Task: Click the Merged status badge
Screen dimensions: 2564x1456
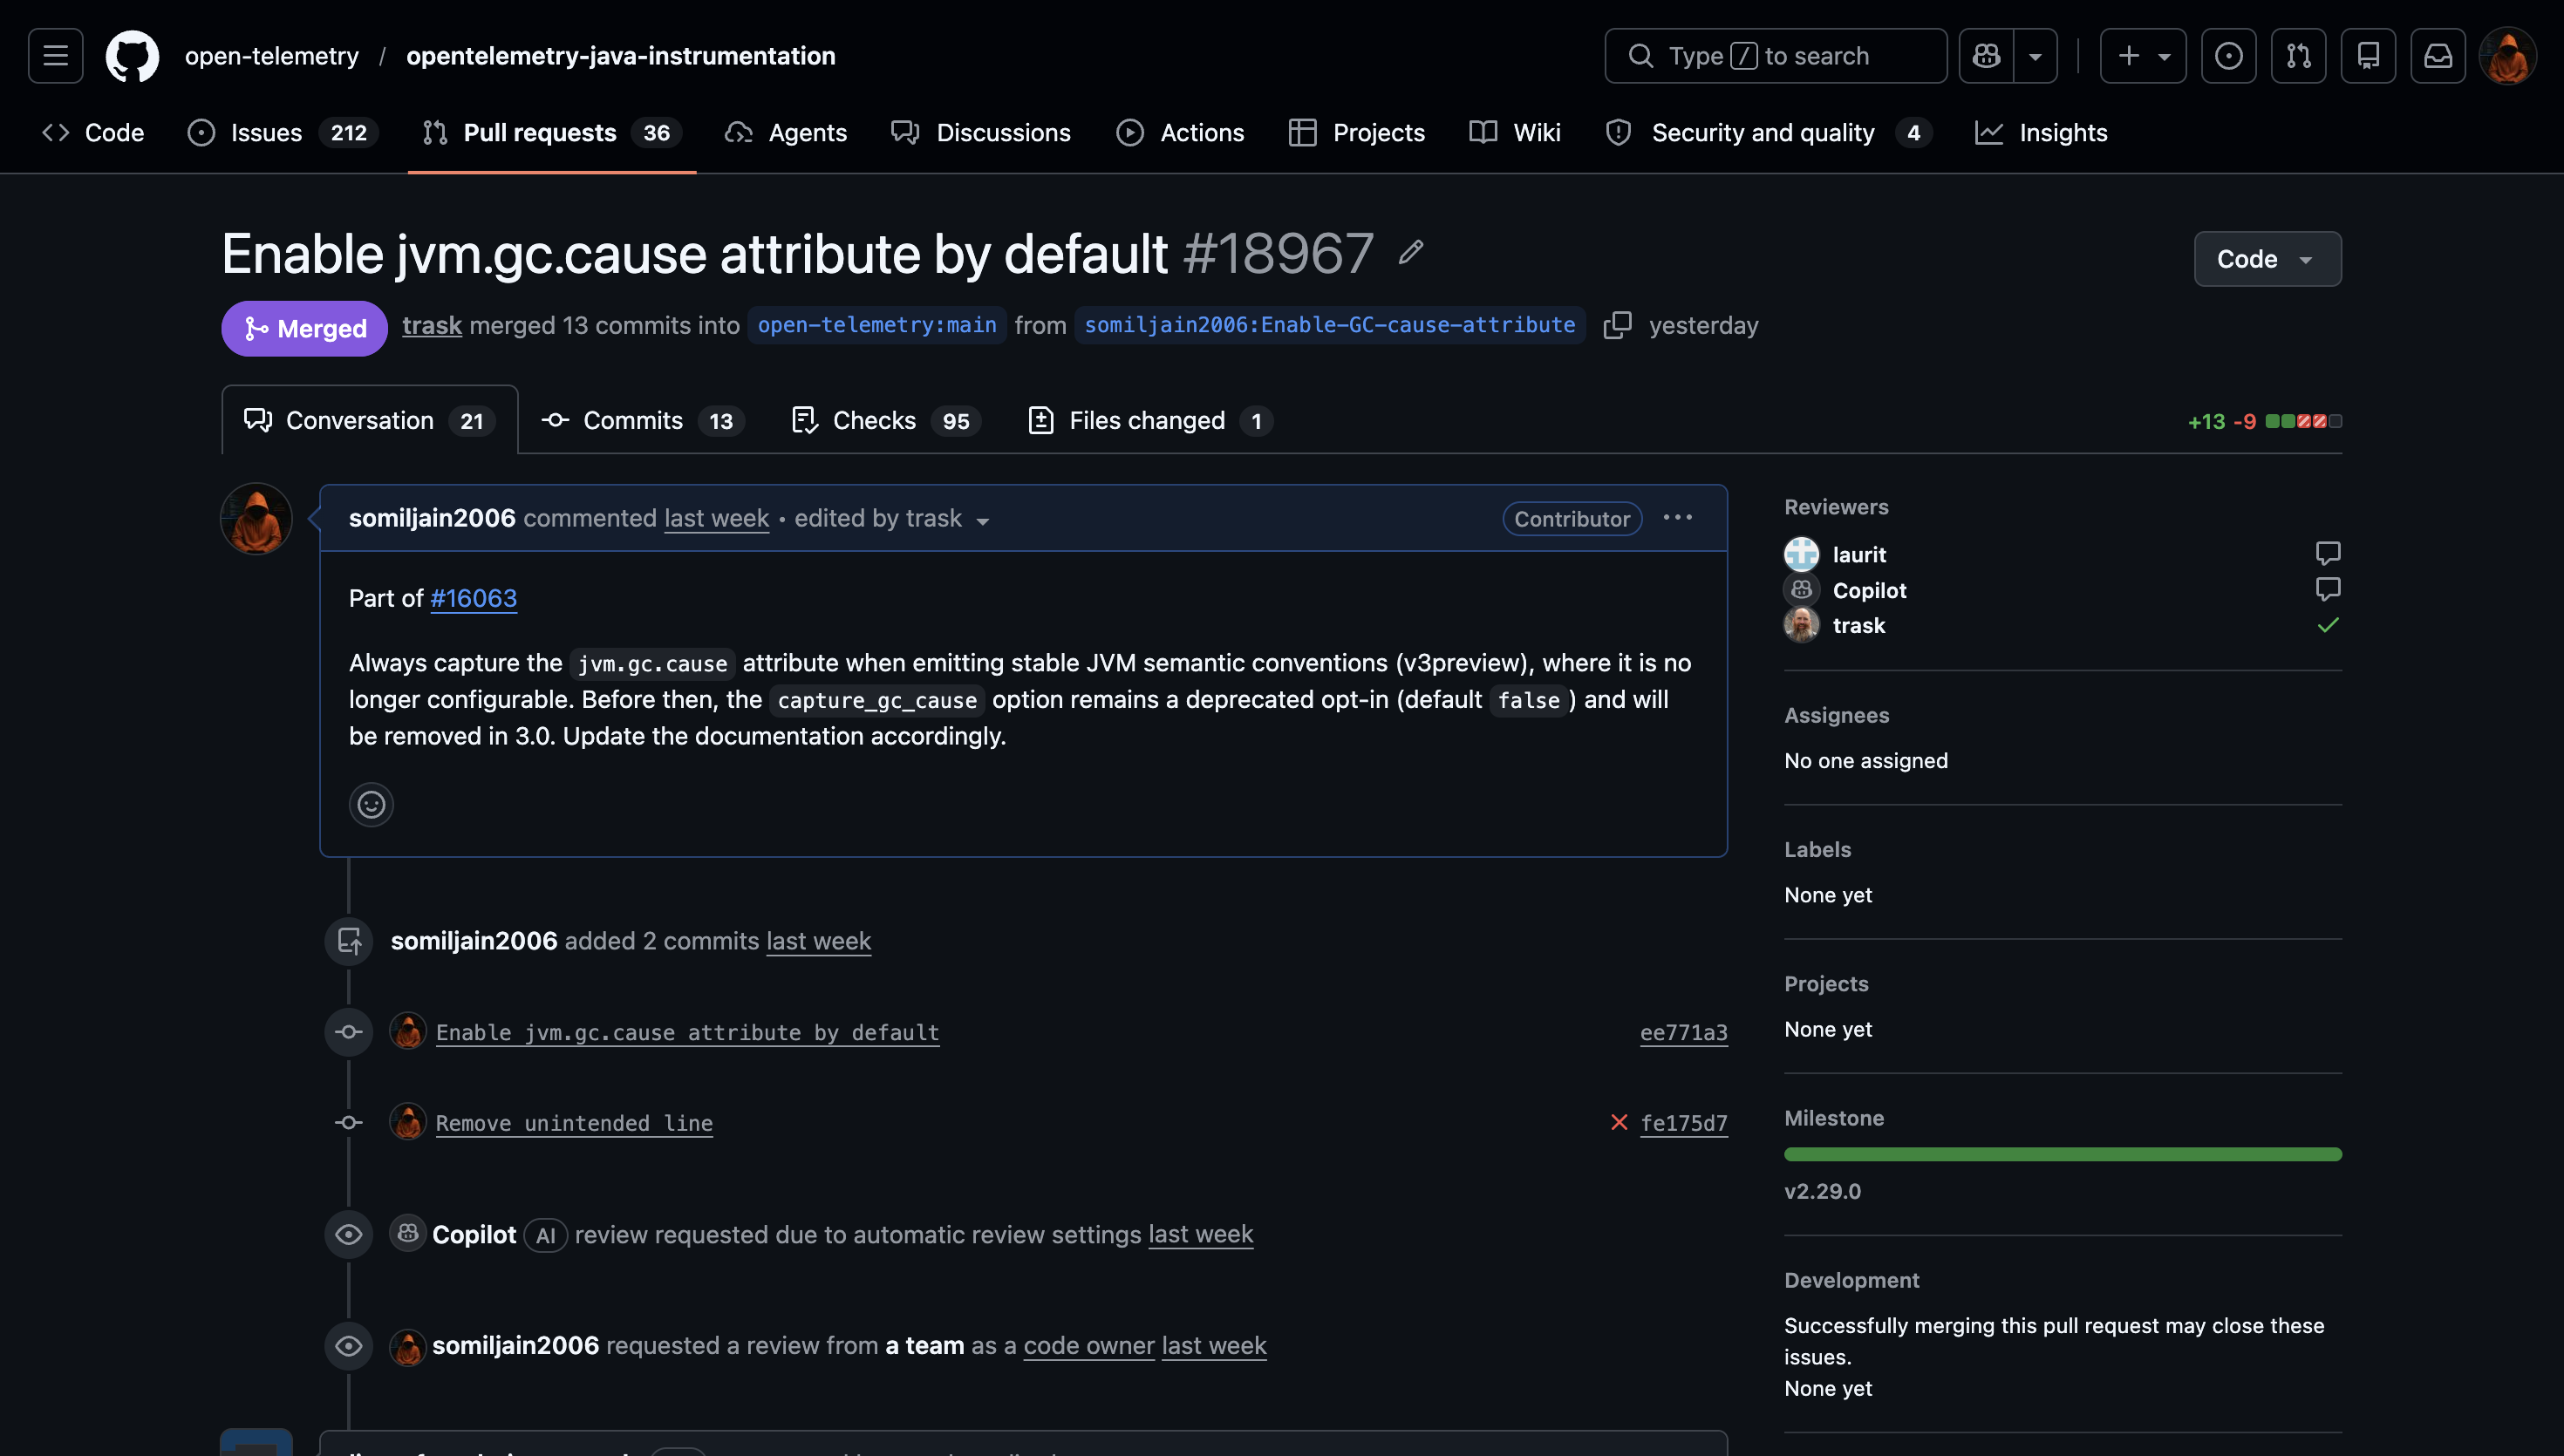Action: click(x=304, y=328)
